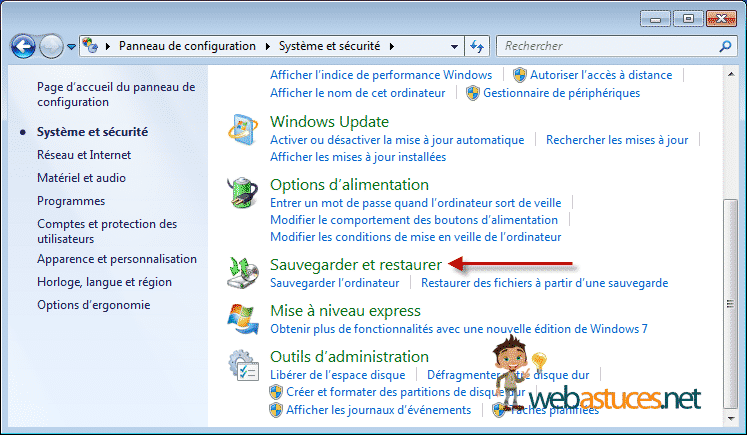Close the Control Panel window
747x435 pixels.
point(721,19)
